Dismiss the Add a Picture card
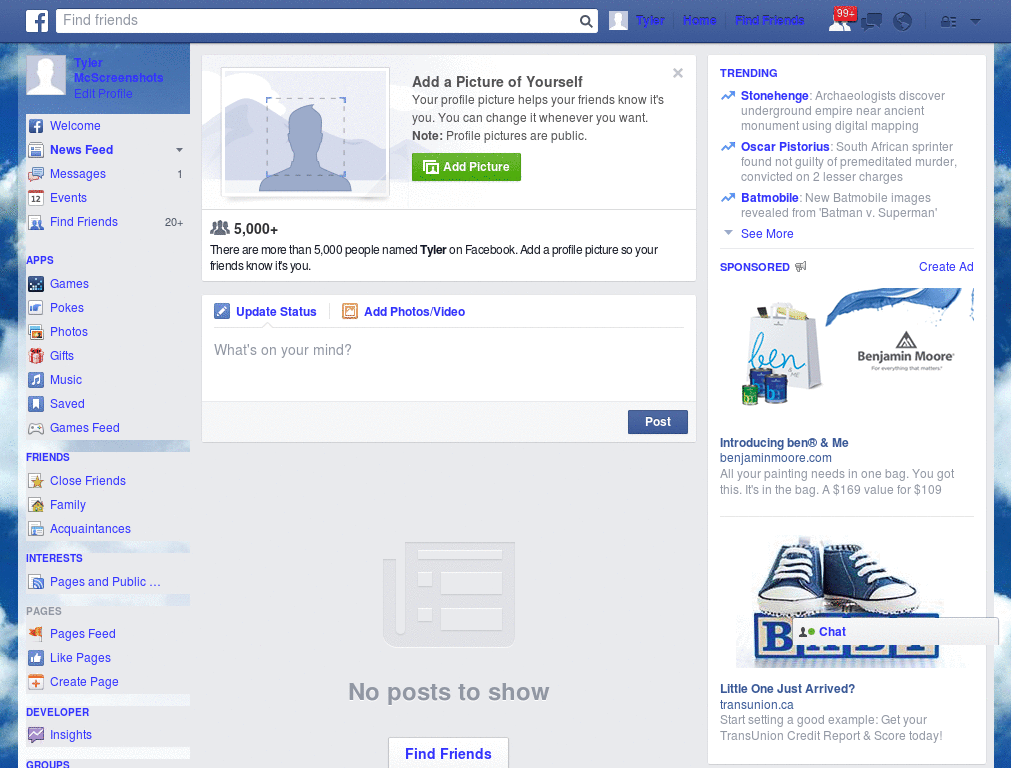Image resolution: width=1024 pixels, height=768 pixels. [678, 73]
